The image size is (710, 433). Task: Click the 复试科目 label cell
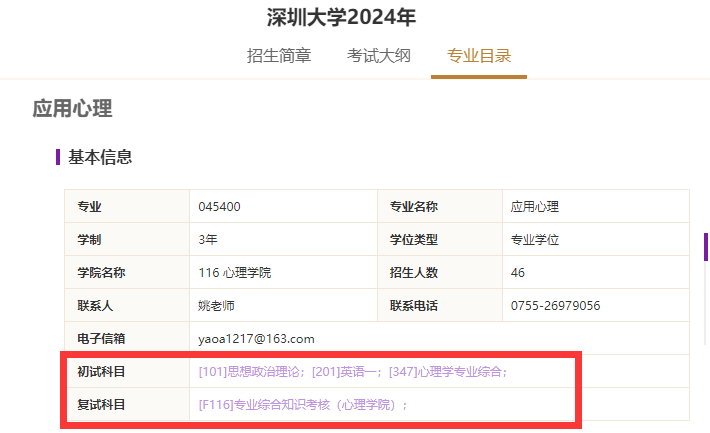(x=127, y=404)
